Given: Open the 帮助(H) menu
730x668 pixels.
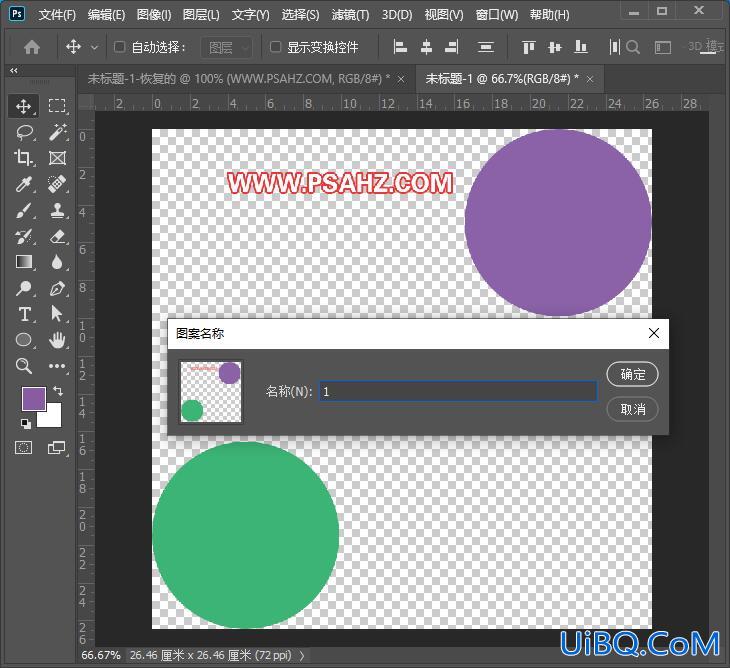Looking at the screenshot, I should (549, 15).
